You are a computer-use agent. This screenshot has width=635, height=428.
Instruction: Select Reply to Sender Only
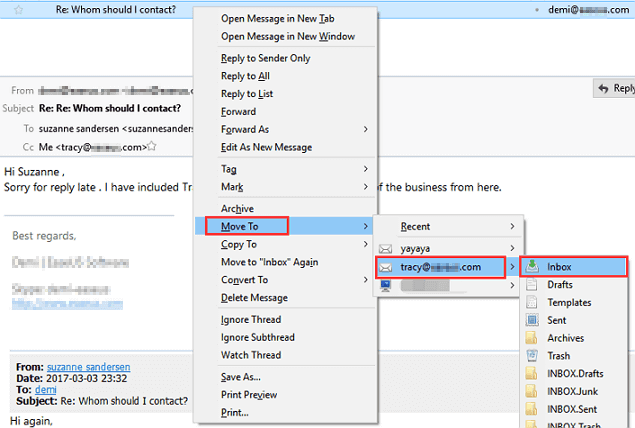[265, 58]
